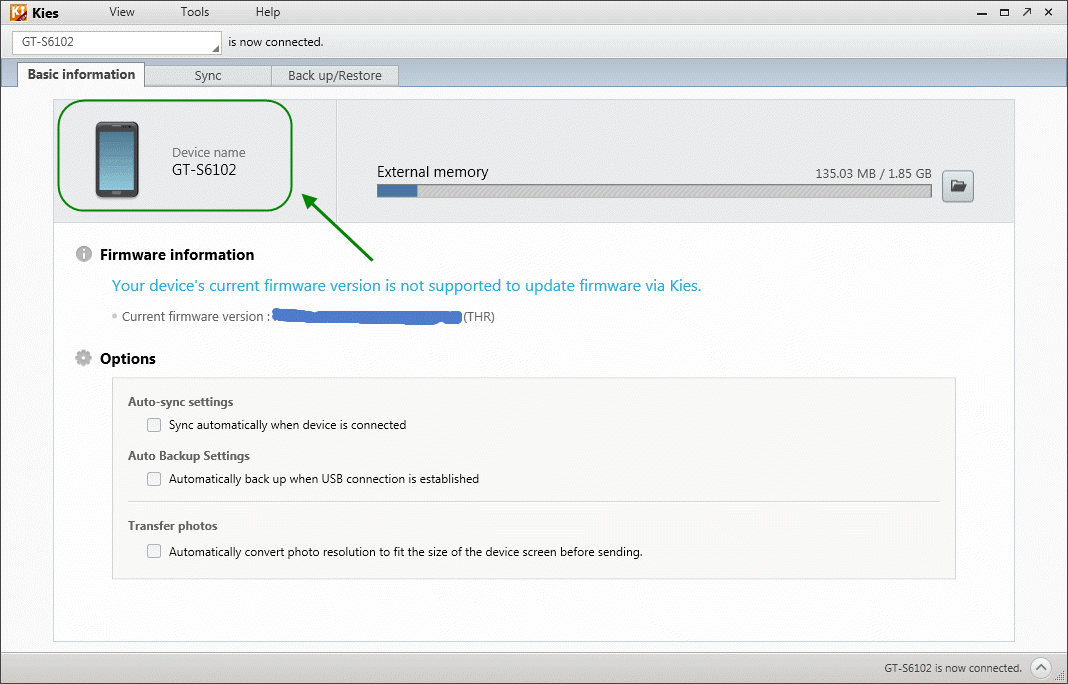Click the 135.03 MB / 1.85 GB value
Screen dimensions: 1068x684
(x=873, y=174)
